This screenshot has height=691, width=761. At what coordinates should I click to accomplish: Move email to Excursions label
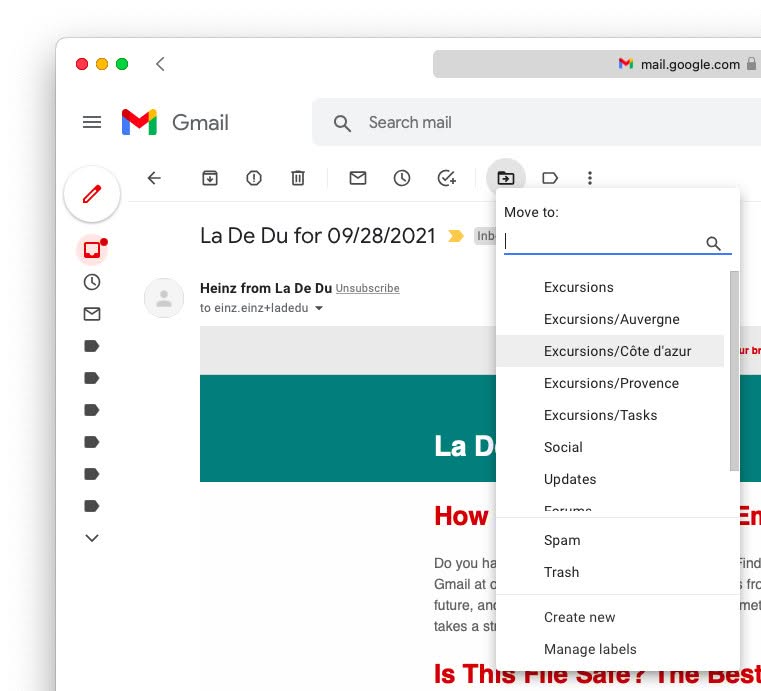(x=610, y=287)
